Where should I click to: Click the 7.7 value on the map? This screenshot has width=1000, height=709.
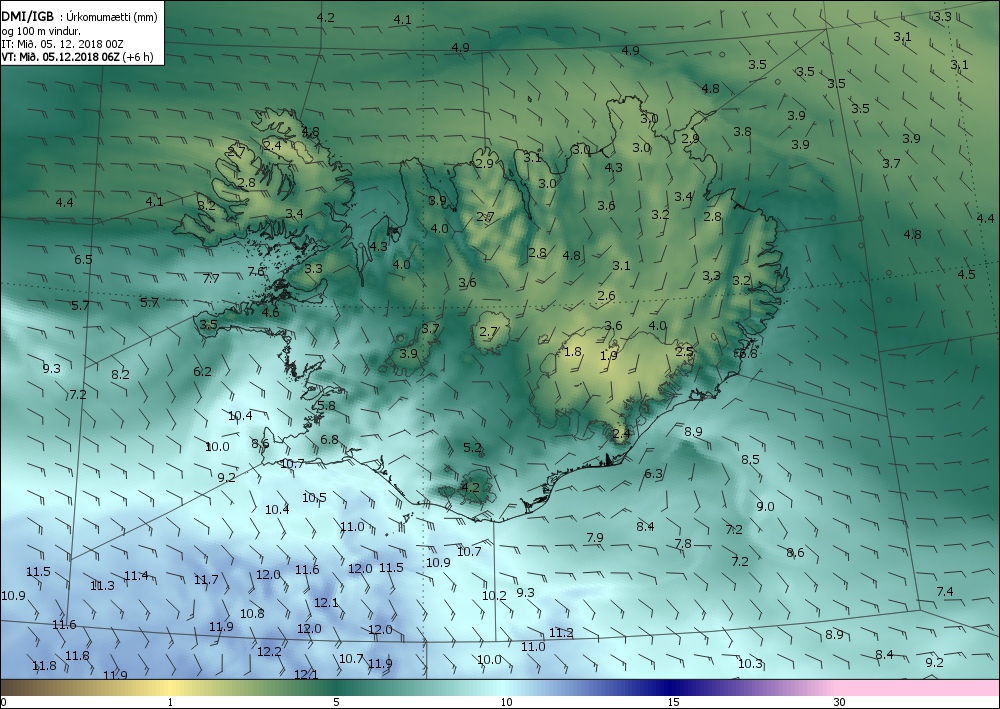coord(210,278)
